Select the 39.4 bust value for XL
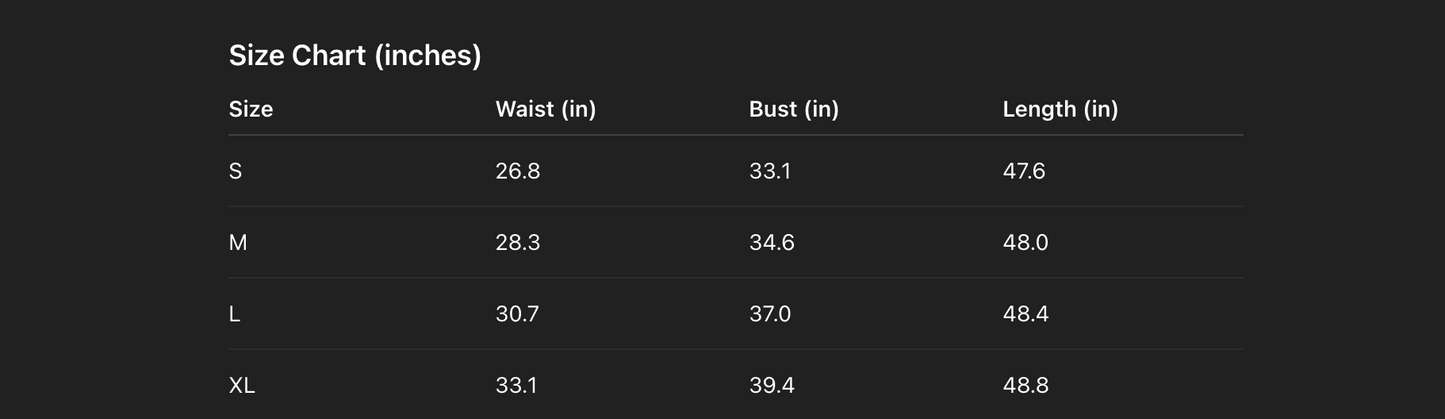This screenshot has width=1445, height=419. 771,385
